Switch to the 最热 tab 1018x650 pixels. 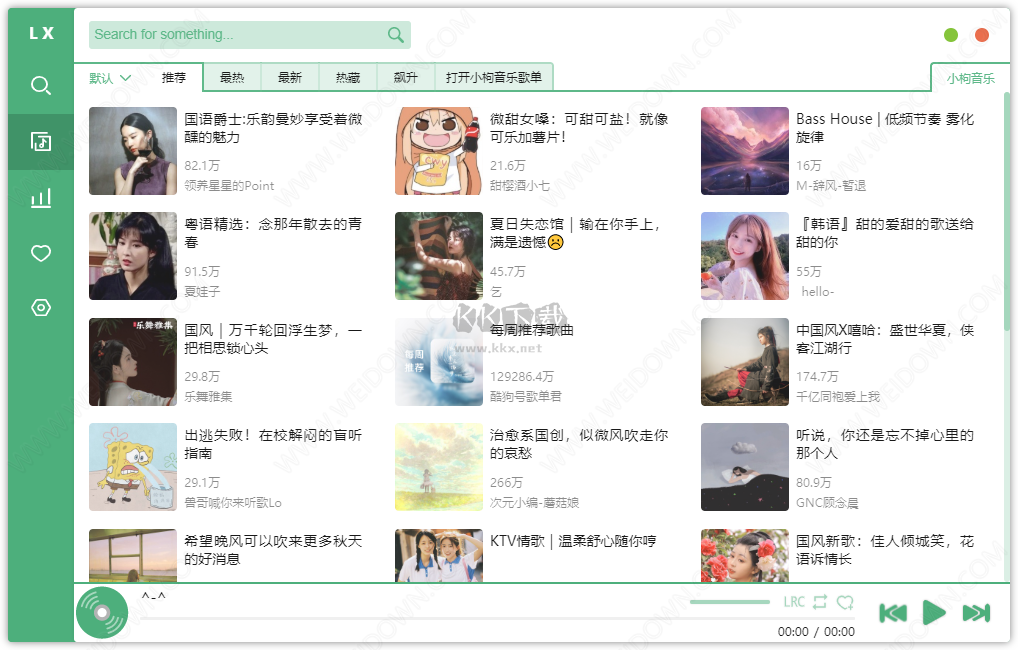[x=233, y=76]
